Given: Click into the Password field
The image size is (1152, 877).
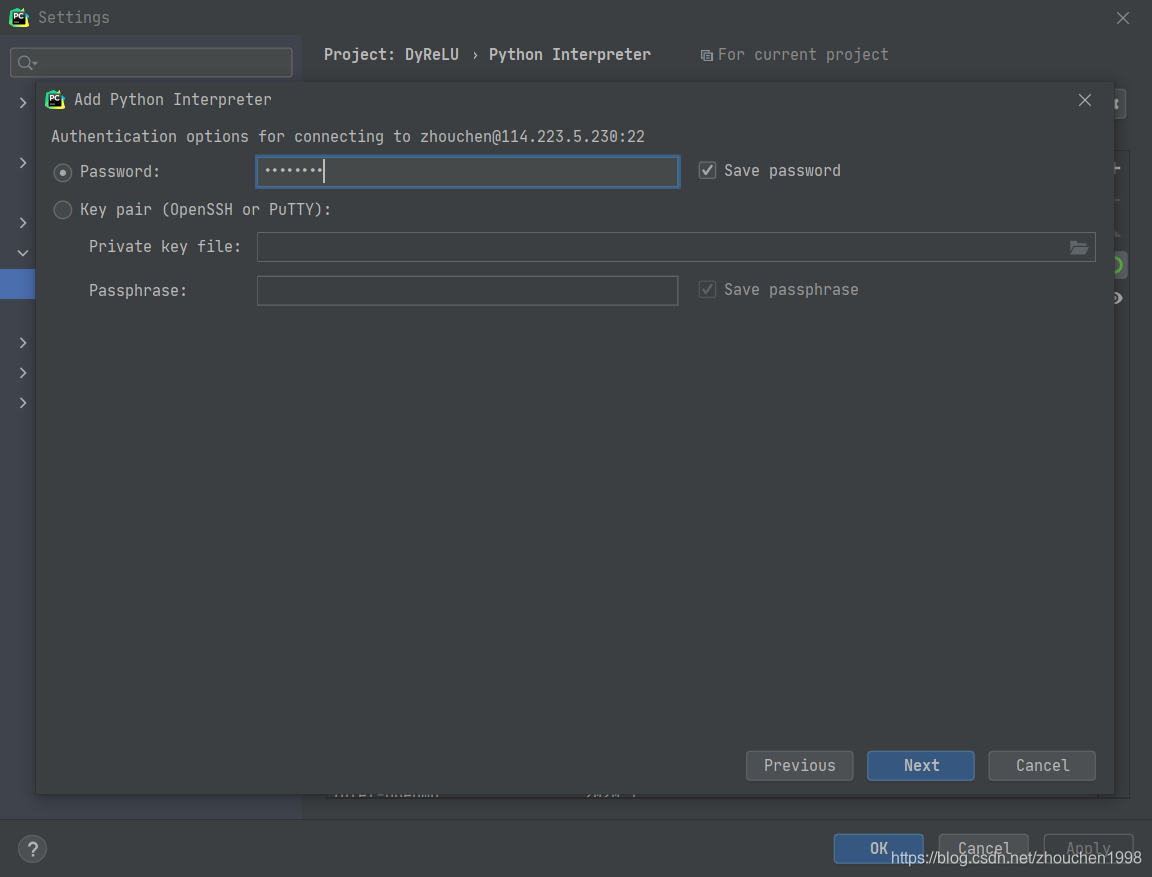Looking at the screenshot, I should point(467,172).
